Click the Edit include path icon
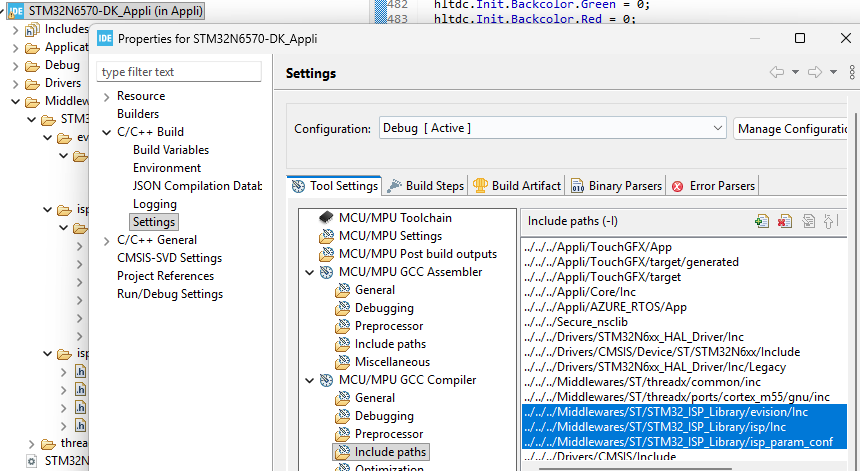 pyautogui.click(x=808, y=221)
